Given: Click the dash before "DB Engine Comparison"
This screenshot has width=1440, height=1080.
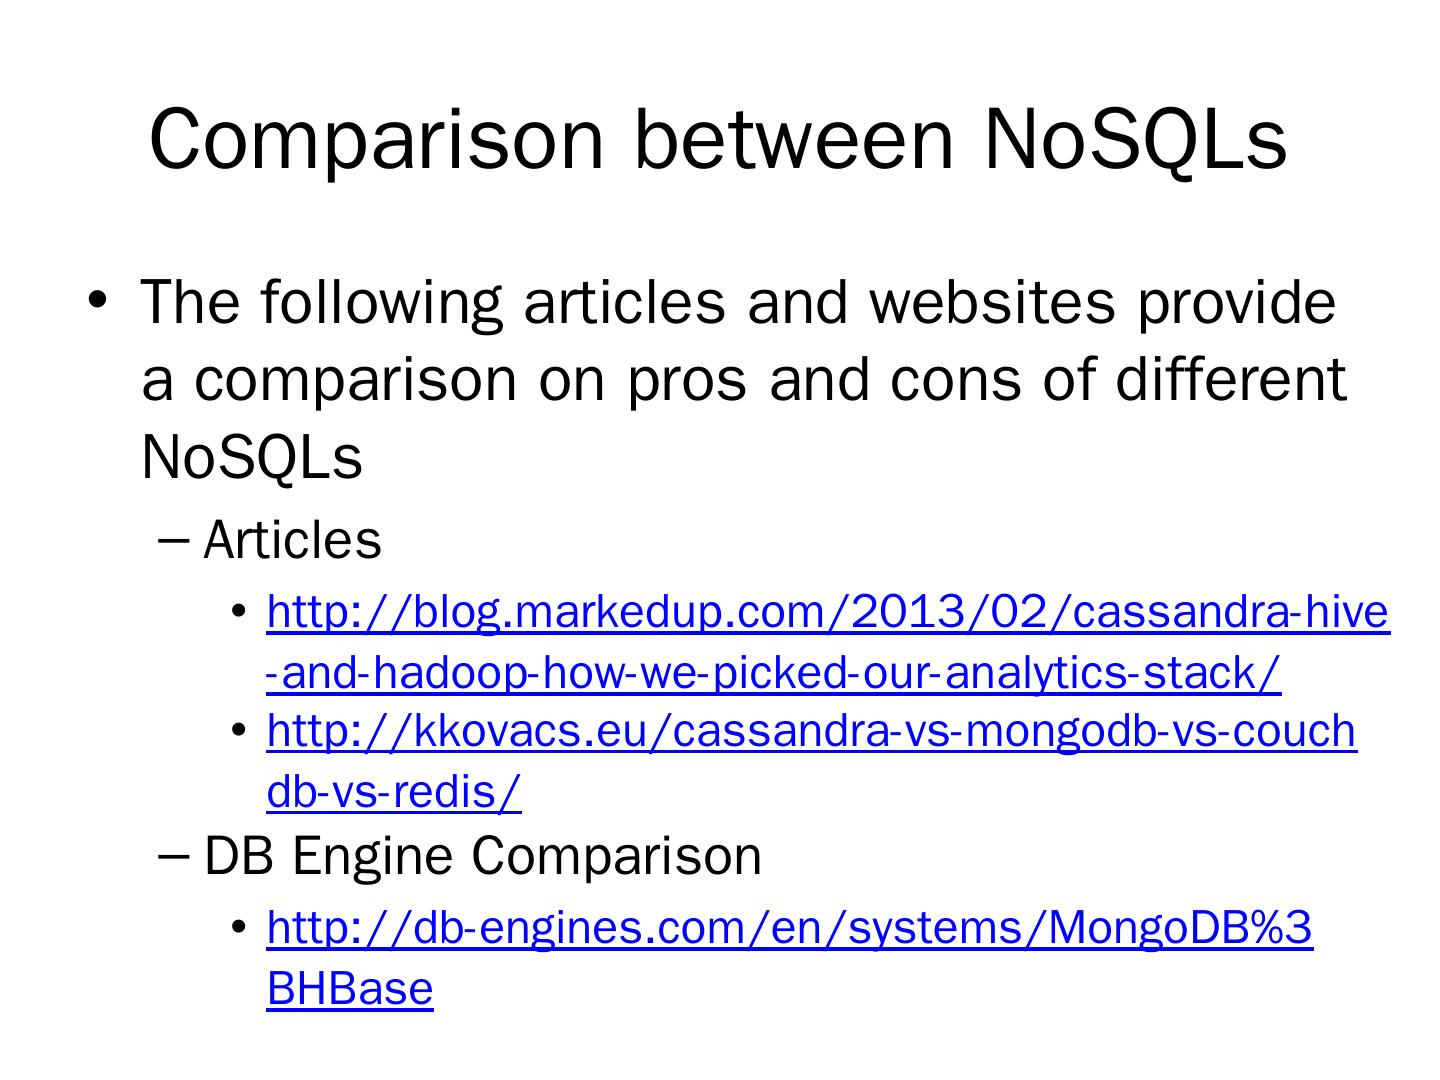Looking at the screenshot, I should pyautogui.click(x=173, y=857).
